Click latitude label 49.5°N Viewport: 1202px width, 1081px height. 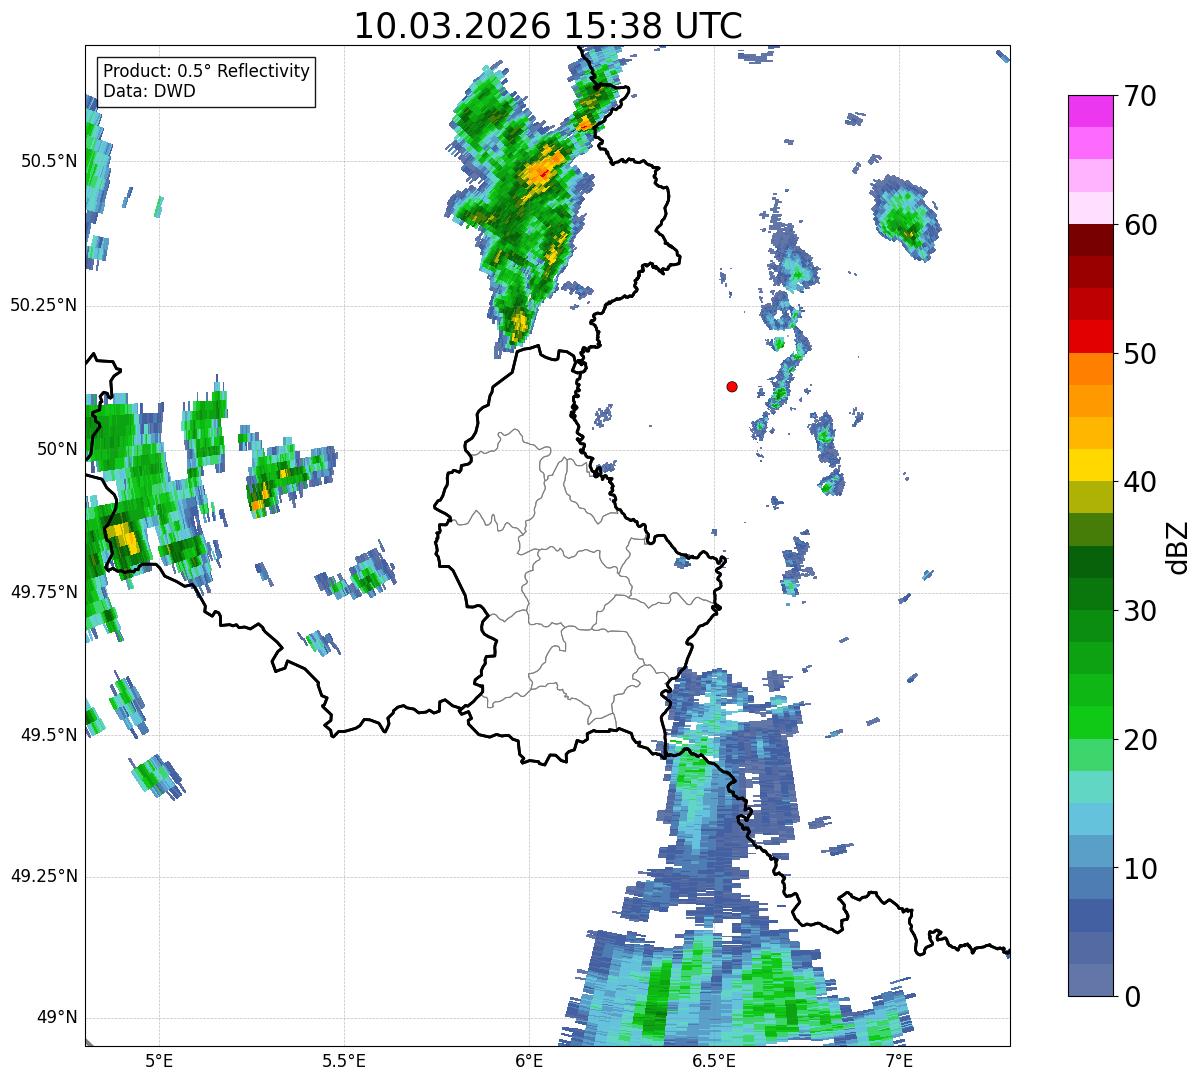49,735
